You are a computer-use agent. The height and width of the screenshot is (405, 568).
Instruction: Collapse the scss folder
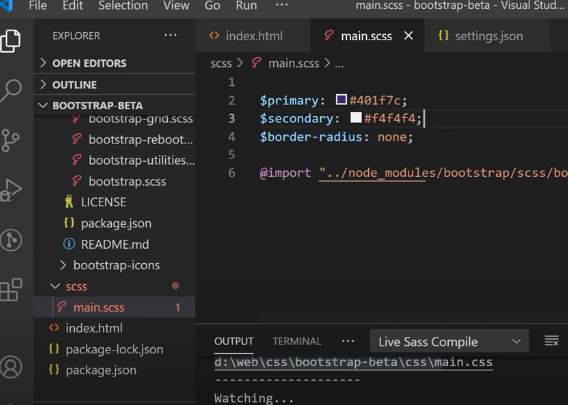coord(114,286)
